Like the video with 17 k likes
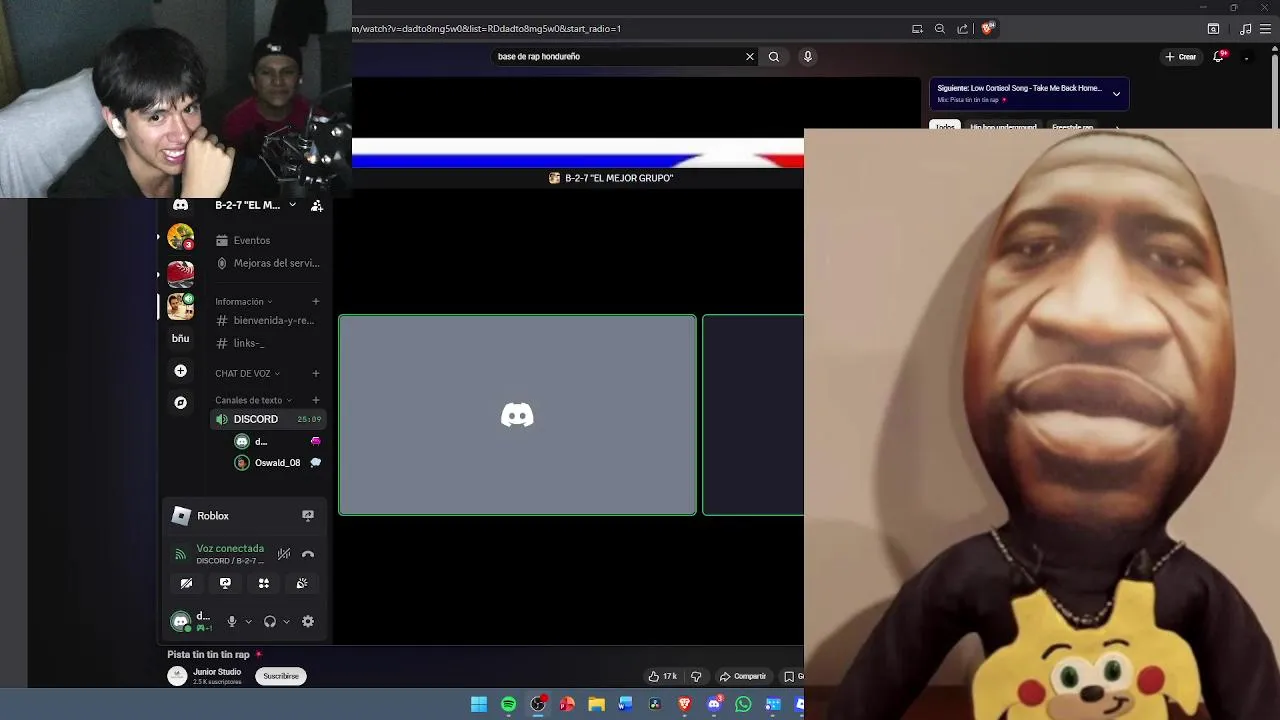Screen dimensions: 1280x720 [x=663, y=676]
